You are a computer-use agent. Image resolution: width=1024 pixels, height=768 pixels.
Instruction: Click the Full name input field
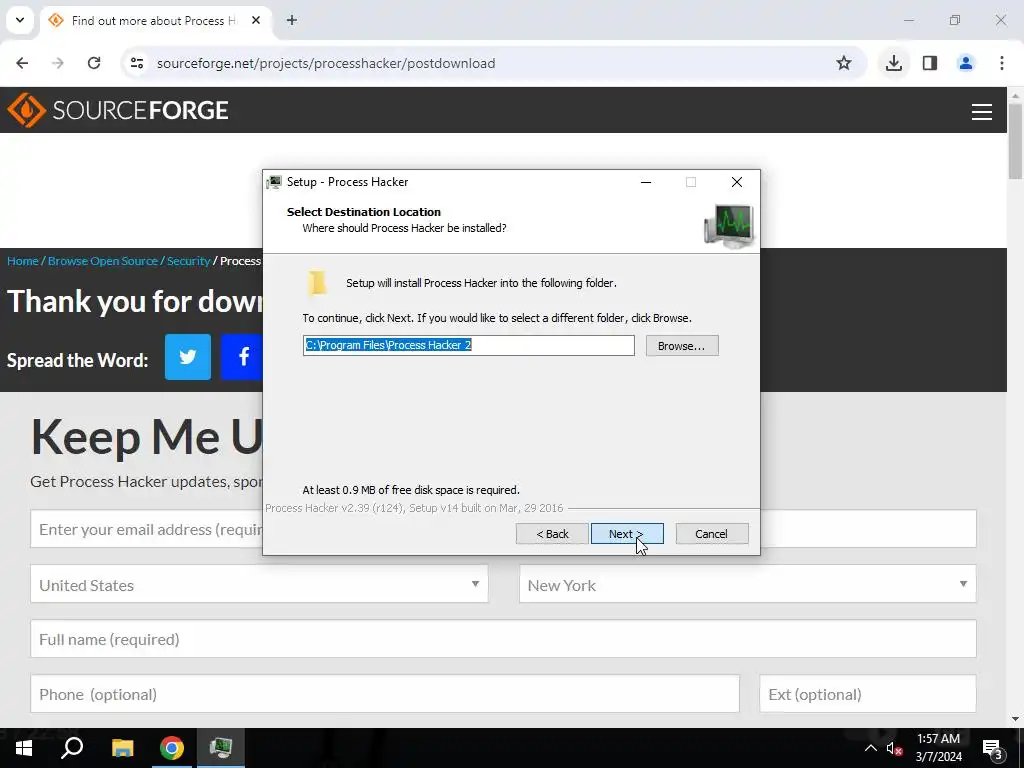point(504,639)
